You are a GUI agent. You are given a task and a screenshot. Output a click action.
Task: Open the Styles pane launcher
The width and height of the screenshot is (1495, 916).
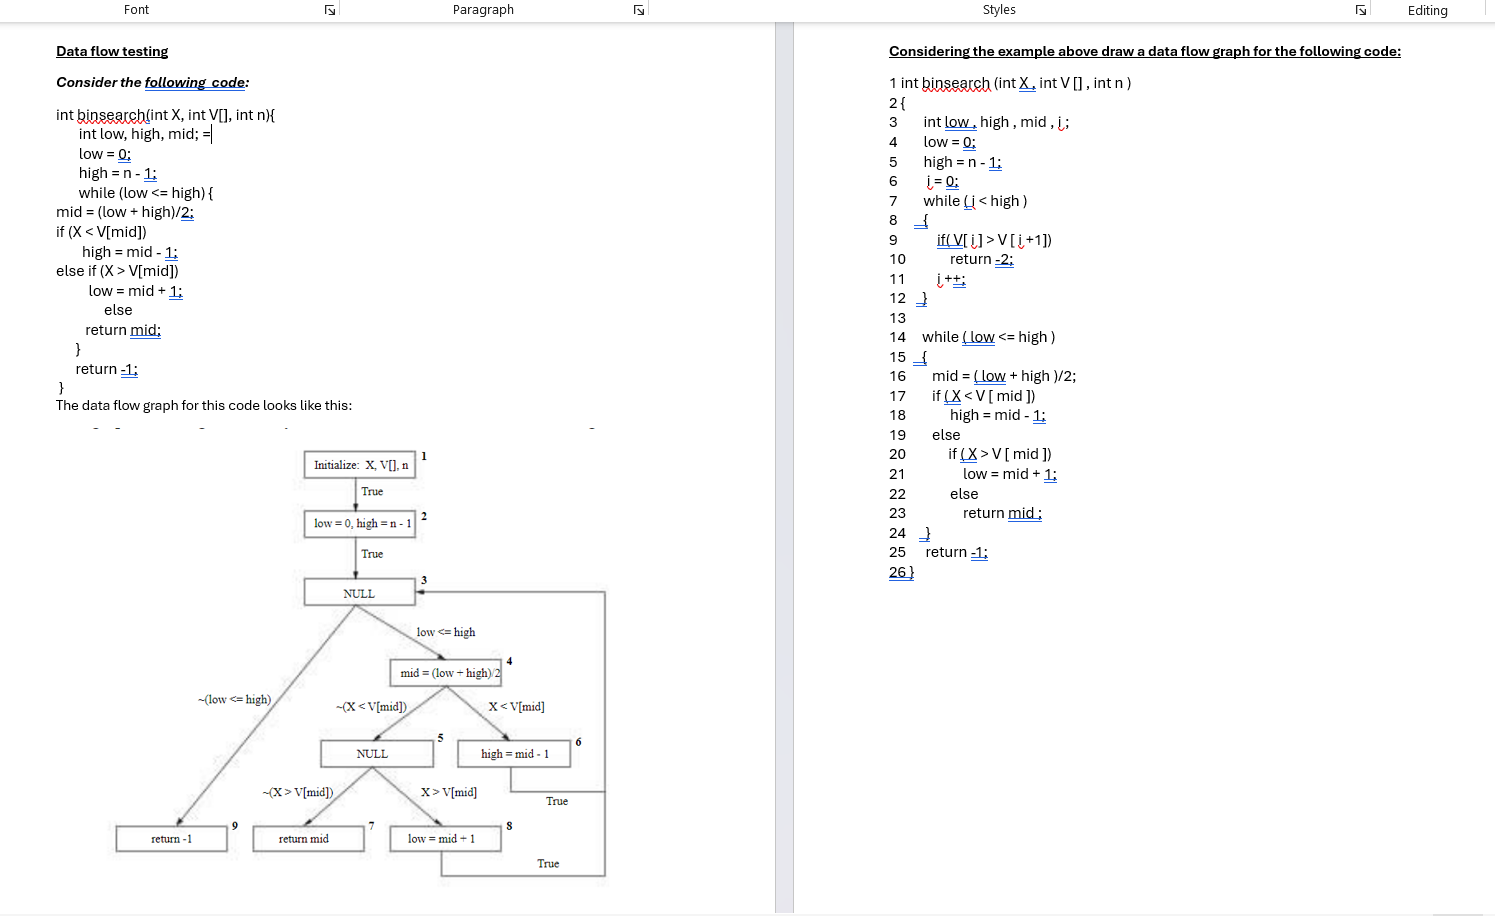coord(1359,8)
